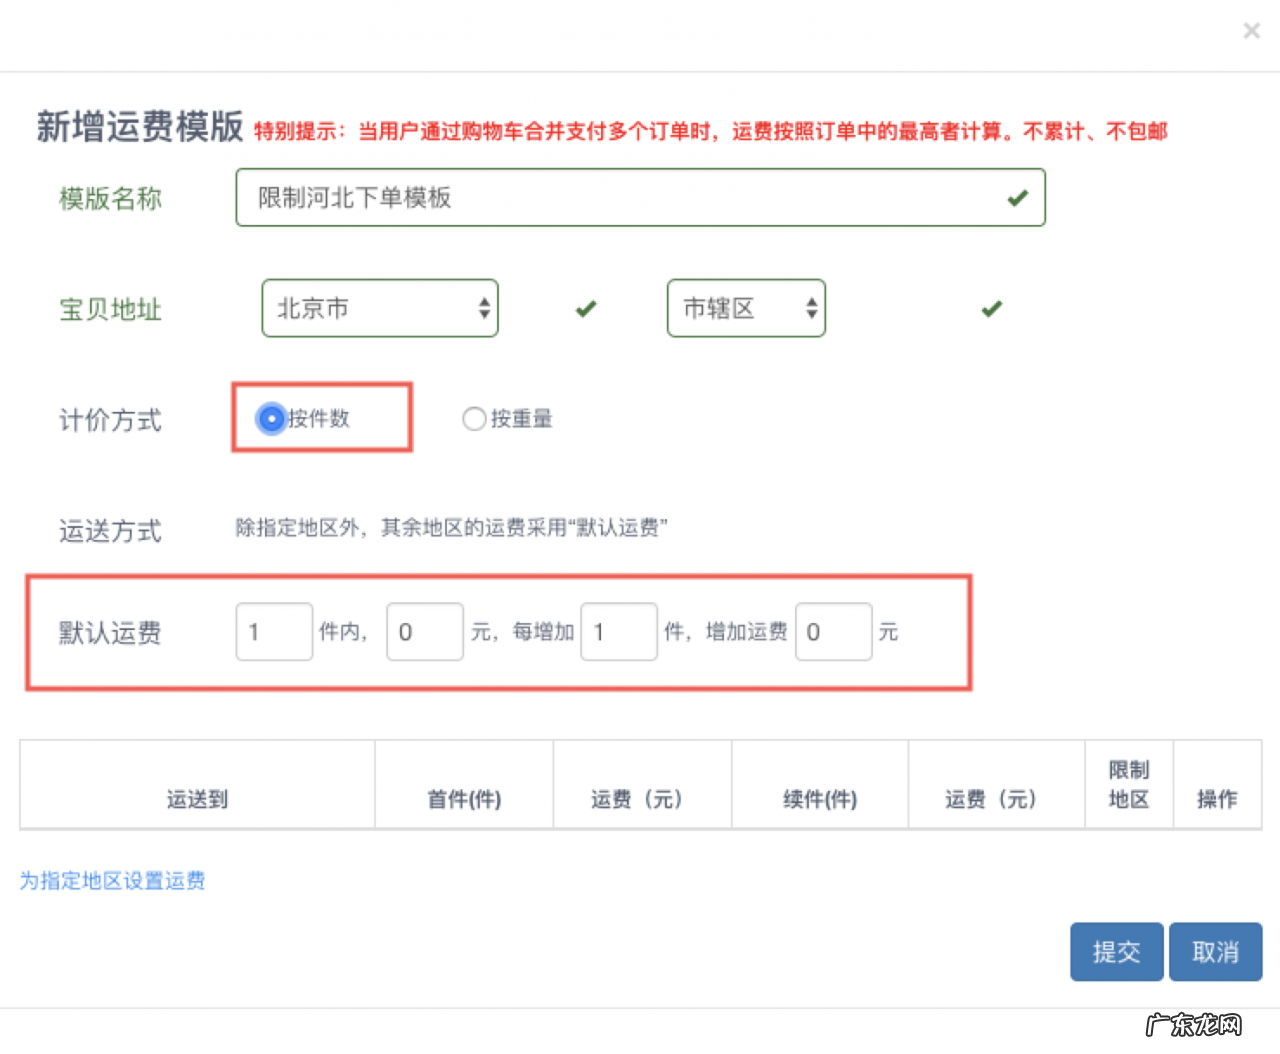Screen dimensions: 1280x1054
Task: Click the 增加运费 extra fee input field
Action: pos(834,631)
